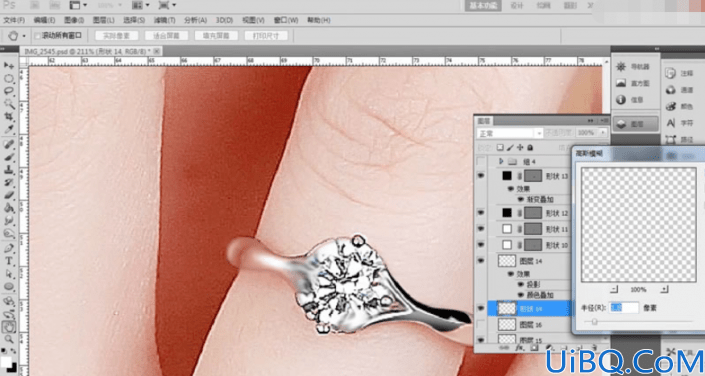
Task: Select the Horizontal Type tool
Action: 9,261
